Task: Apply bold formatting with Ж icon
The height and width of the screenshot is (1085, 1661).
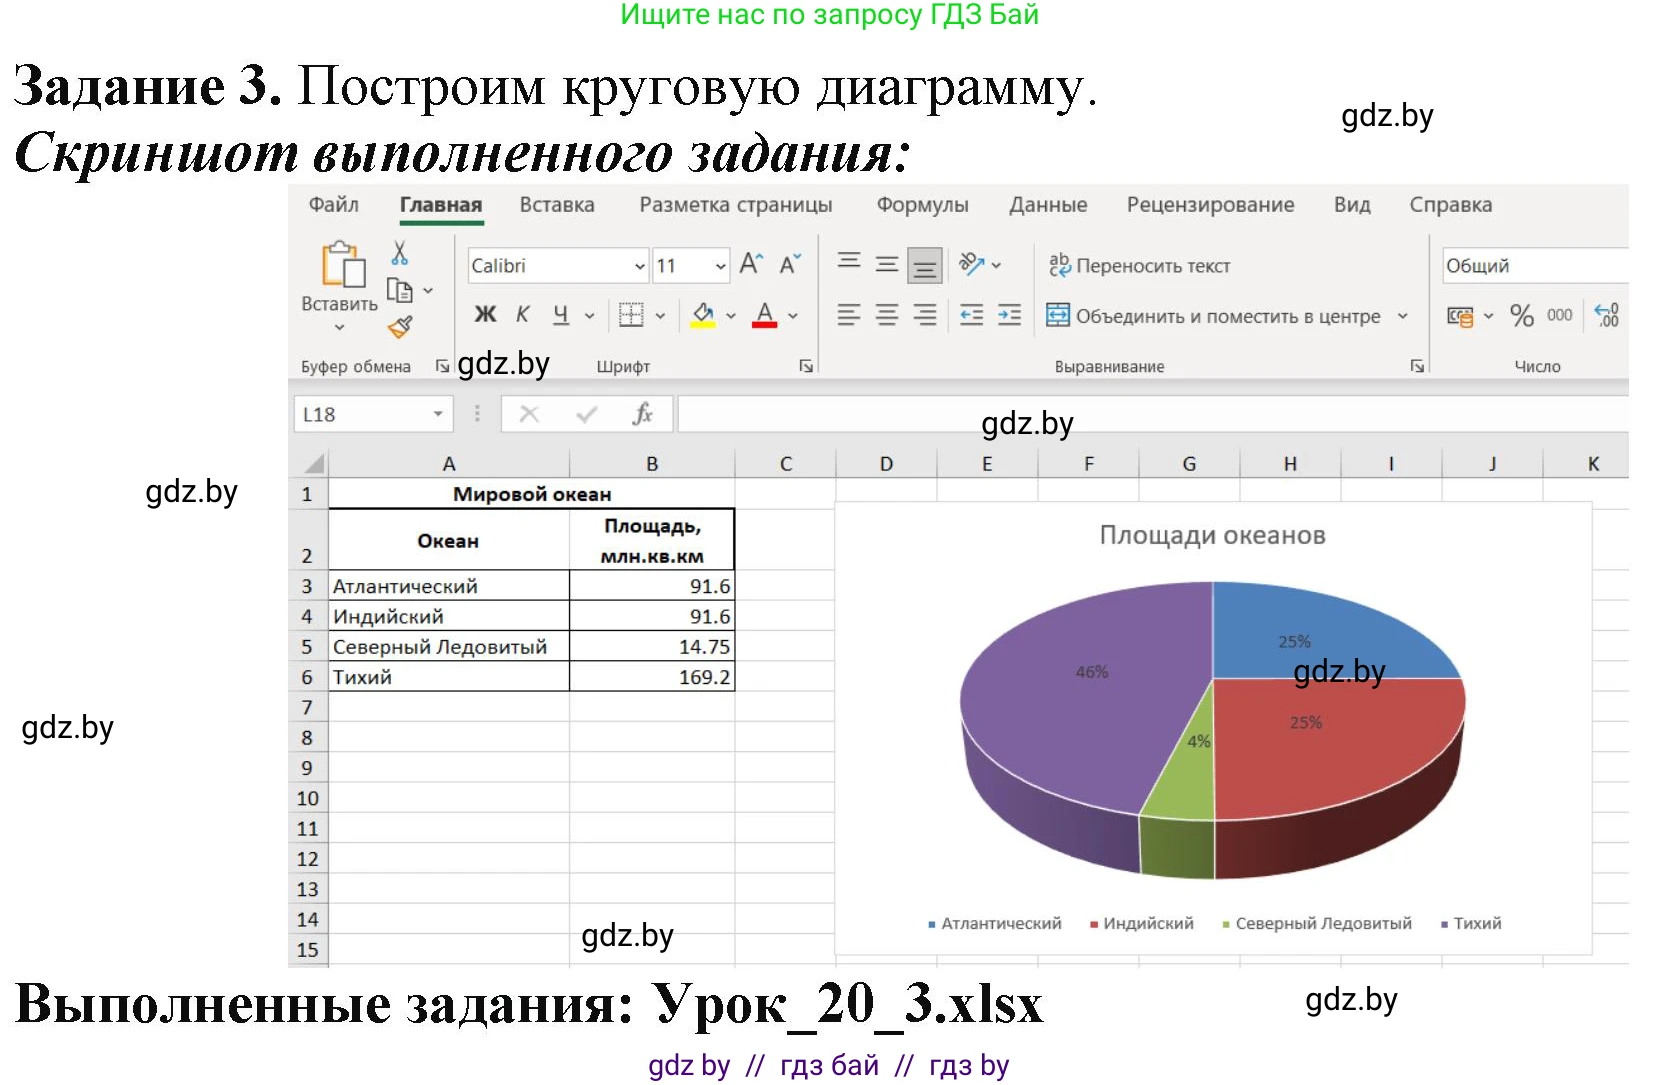Action: click(486, 314)
